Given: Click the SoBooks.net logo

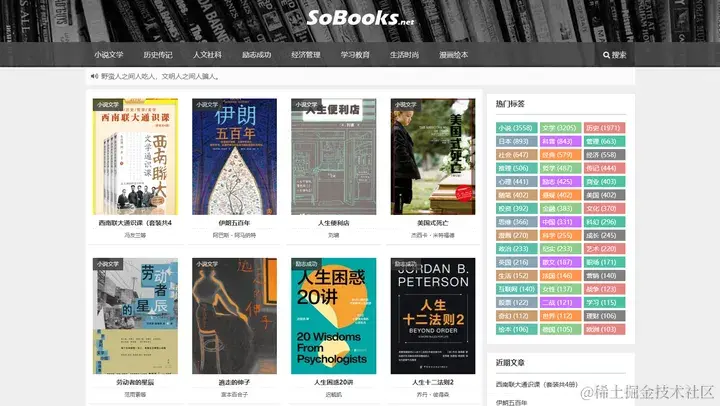Looking at the screenshot, I should click(x=360, y=18).
